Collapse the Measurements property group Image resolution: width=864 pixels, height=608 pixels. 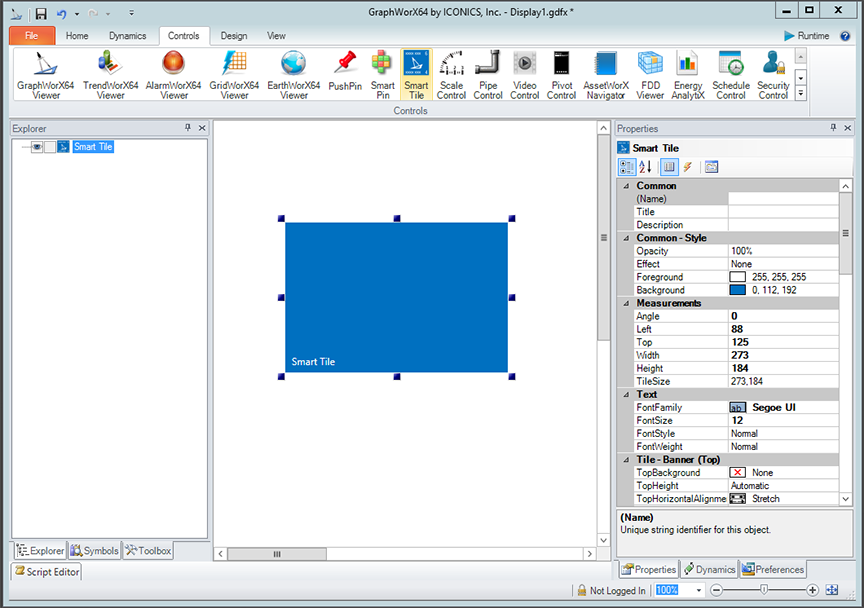tap(626, 303)
